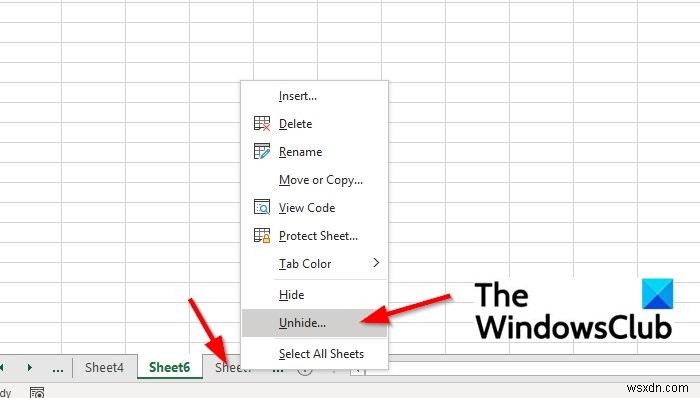This screenshot has height=398, width=700.
Task: Click the Rename pencil icon
Action: pyautogui.click(x=262, y=151)
